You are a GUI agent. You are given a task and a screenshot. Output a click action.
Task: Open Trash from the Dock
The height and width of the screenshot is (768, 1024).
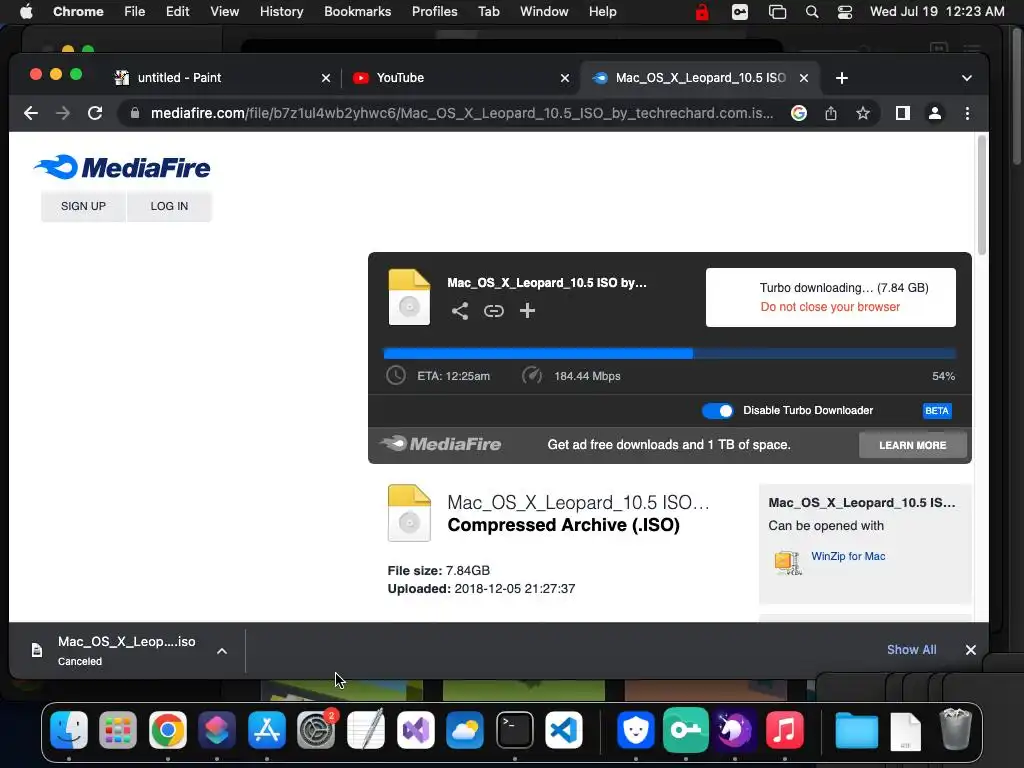955,729
